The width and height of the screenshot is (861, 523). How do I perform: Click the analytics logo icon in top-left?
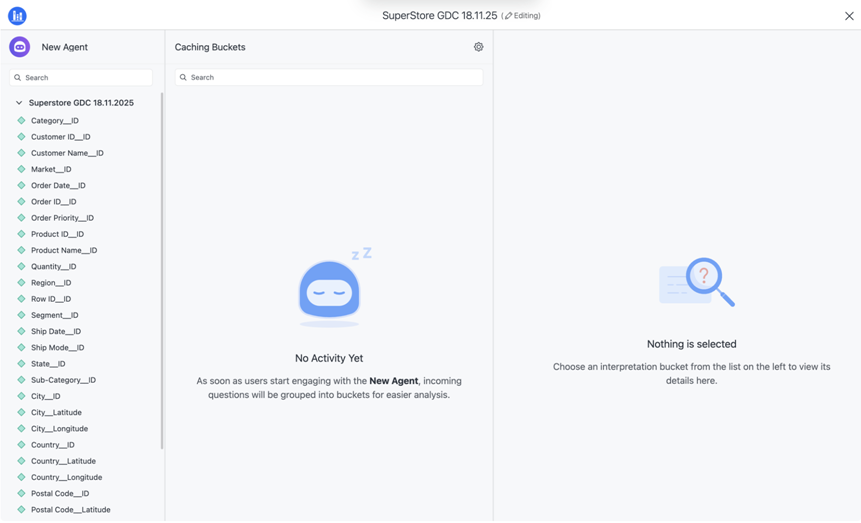coord(17,16)
